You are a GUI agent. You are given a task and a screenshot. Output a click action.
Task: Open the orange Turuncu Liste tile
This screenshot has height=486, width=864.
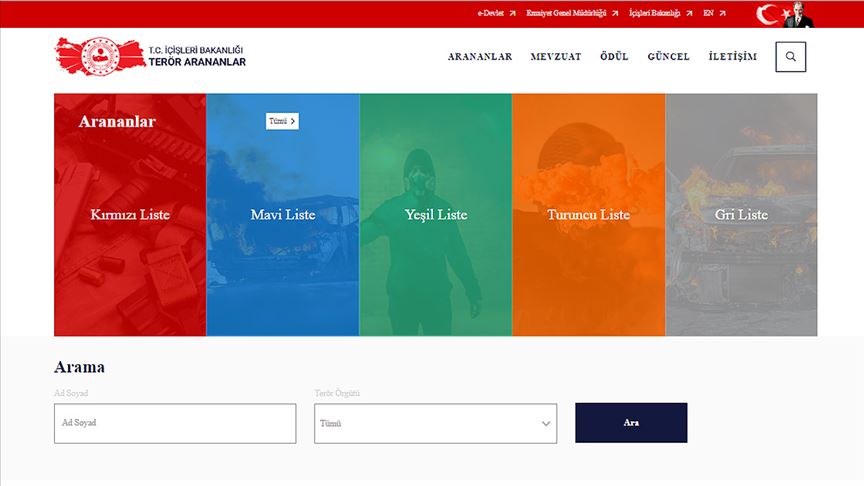pyautogui.click(x=588, y=215)
